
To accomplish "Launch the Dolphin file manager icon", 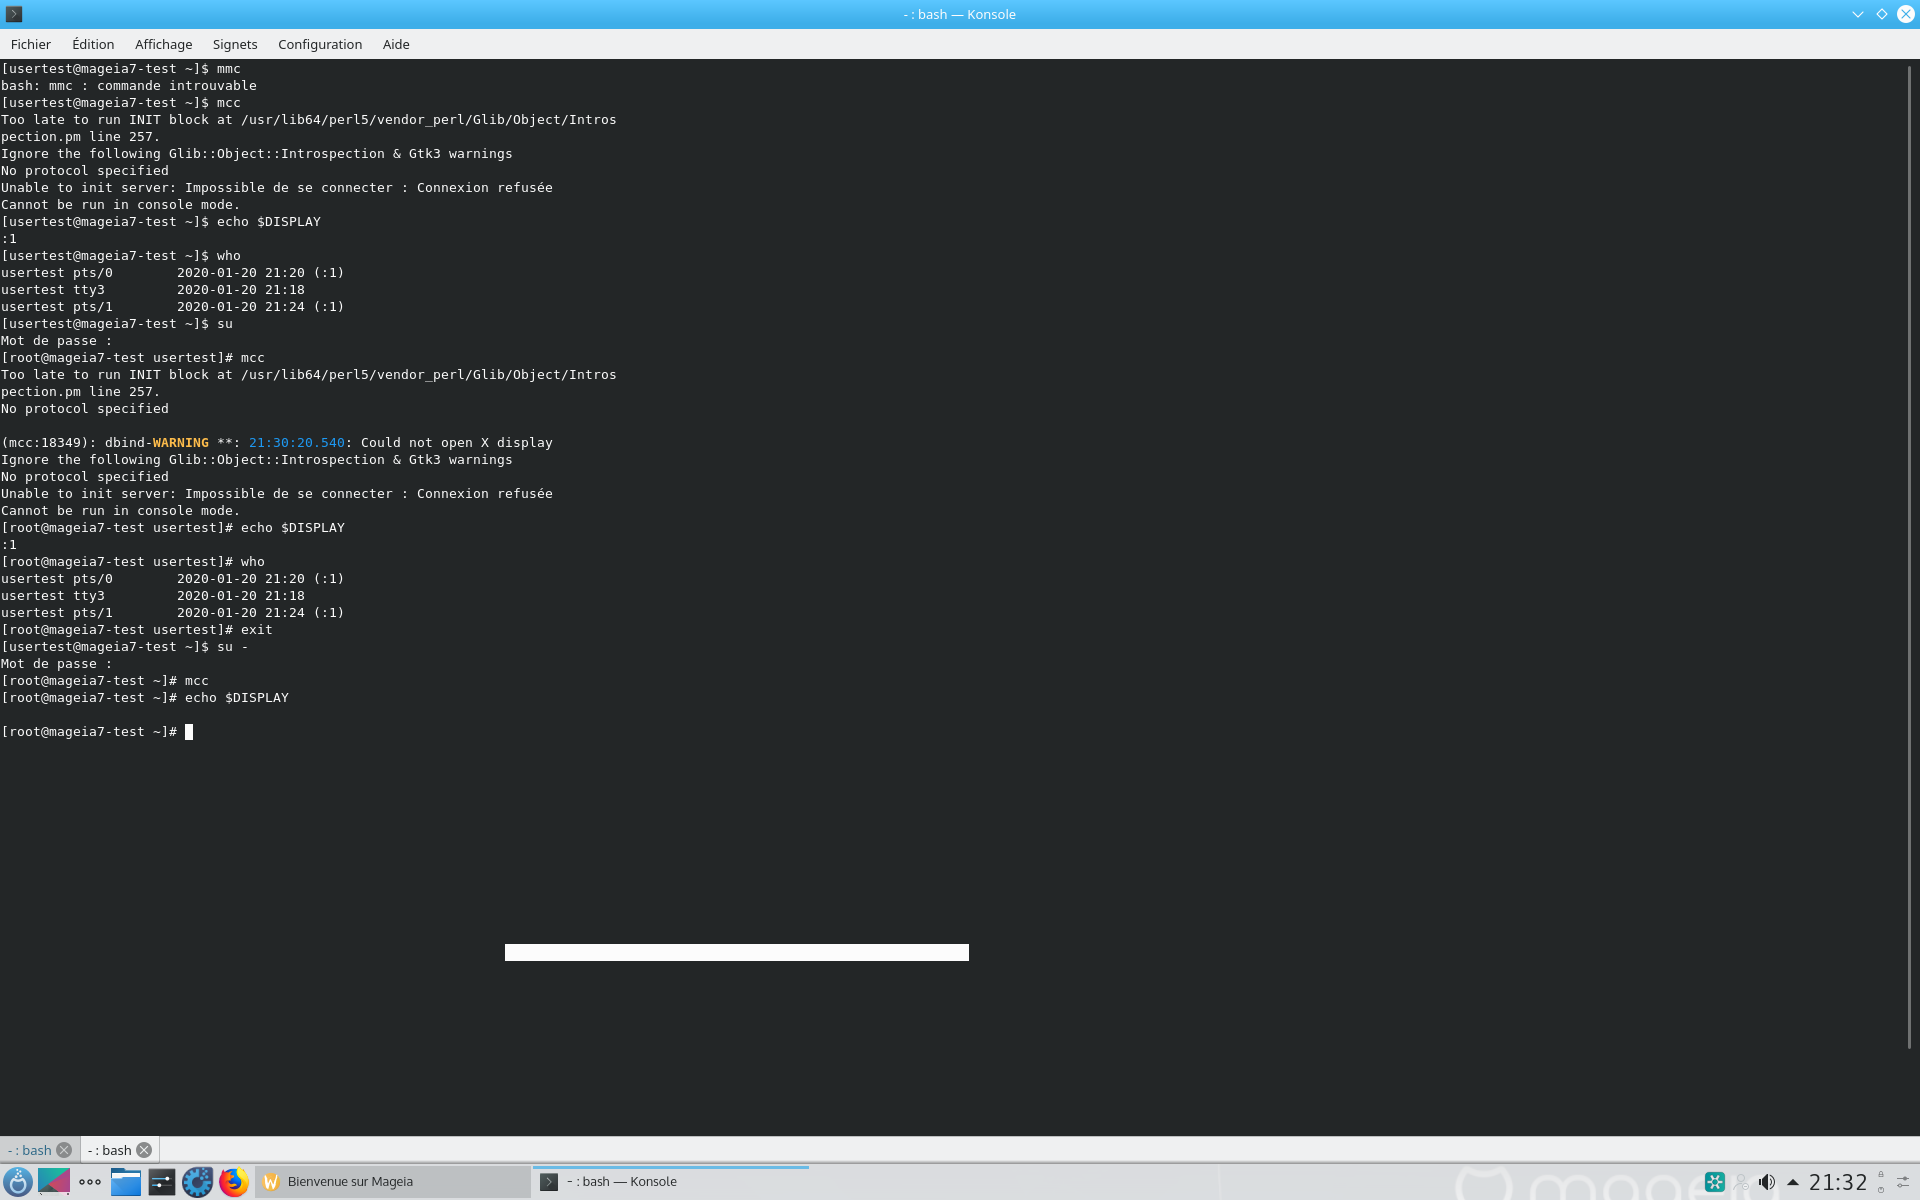I will point(126,1182).
